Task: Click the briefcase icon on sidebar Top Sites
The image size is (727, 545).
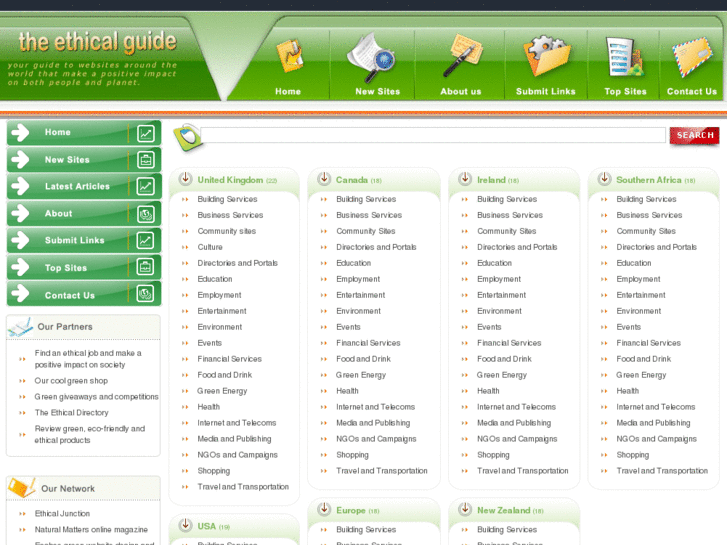Action: [x=146, y=267]
